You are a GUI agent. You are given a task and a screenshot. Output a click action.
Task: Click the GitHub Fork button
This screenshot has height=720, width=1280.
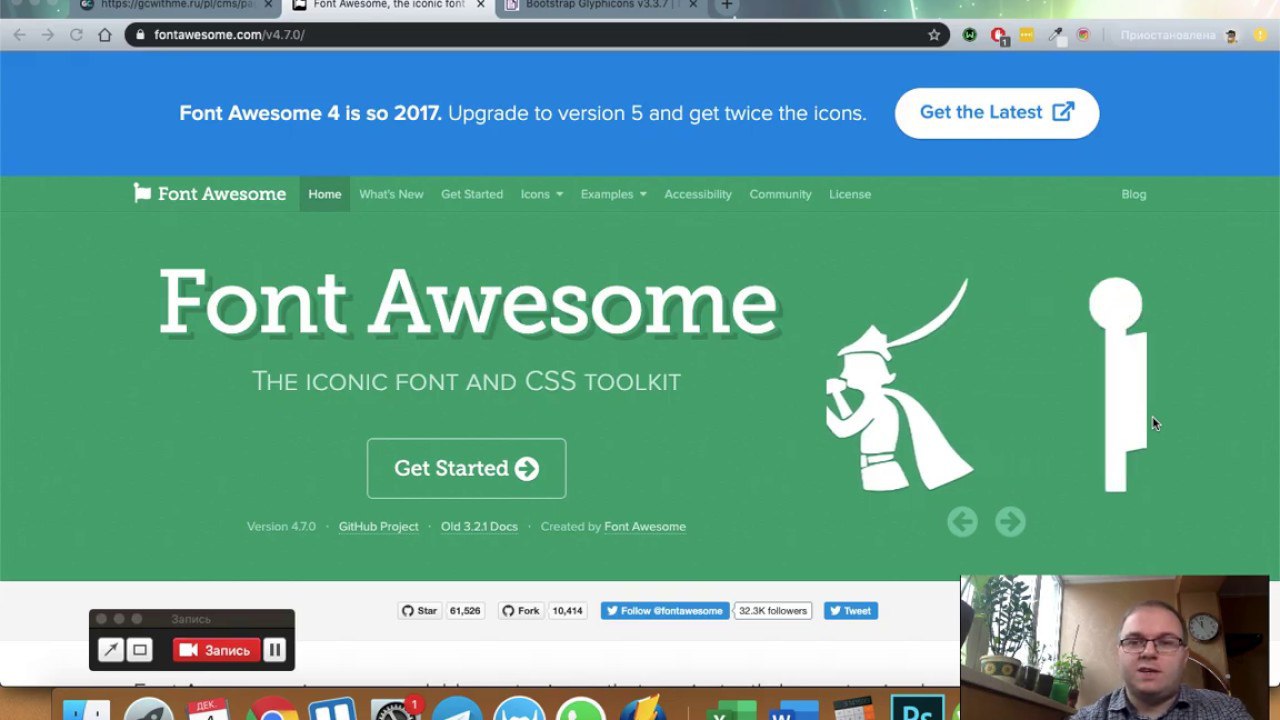tap(521, 611)
